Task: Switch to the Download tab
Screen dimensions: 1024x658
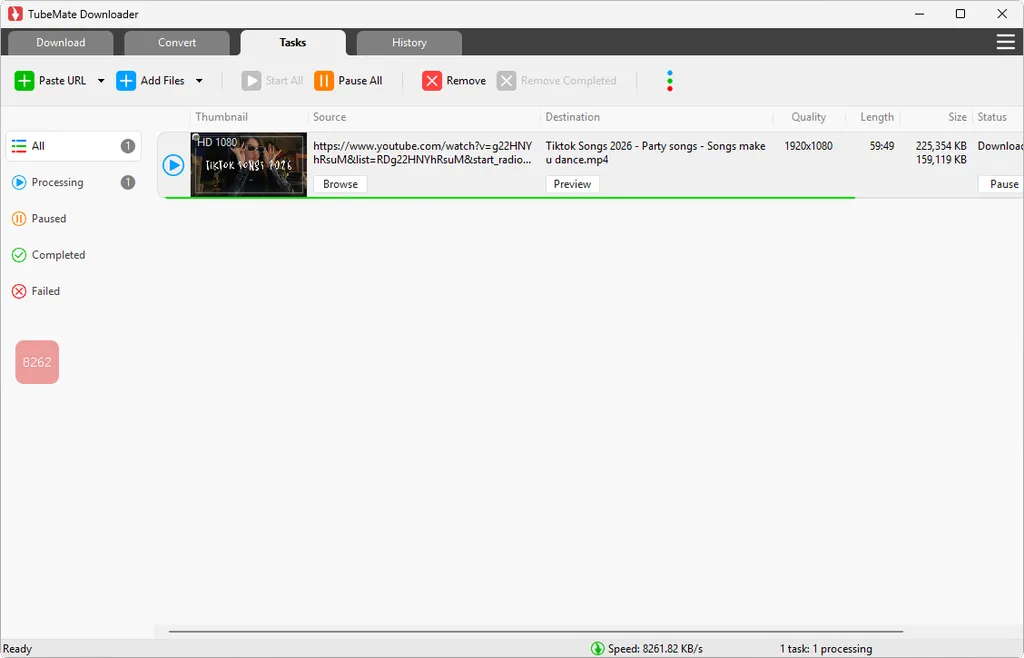Action: (61, 42)
